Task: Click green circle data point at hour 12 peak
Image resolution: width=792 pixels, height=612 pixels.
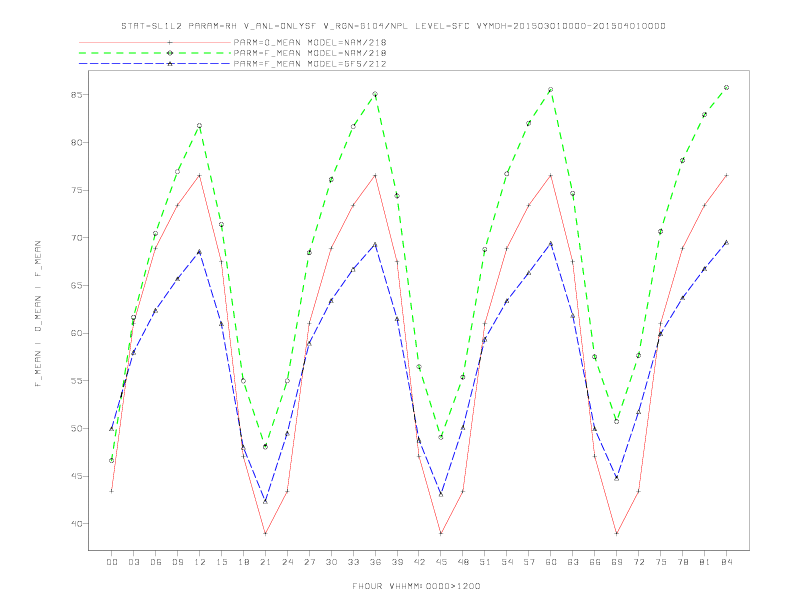Action: (200, 126)
